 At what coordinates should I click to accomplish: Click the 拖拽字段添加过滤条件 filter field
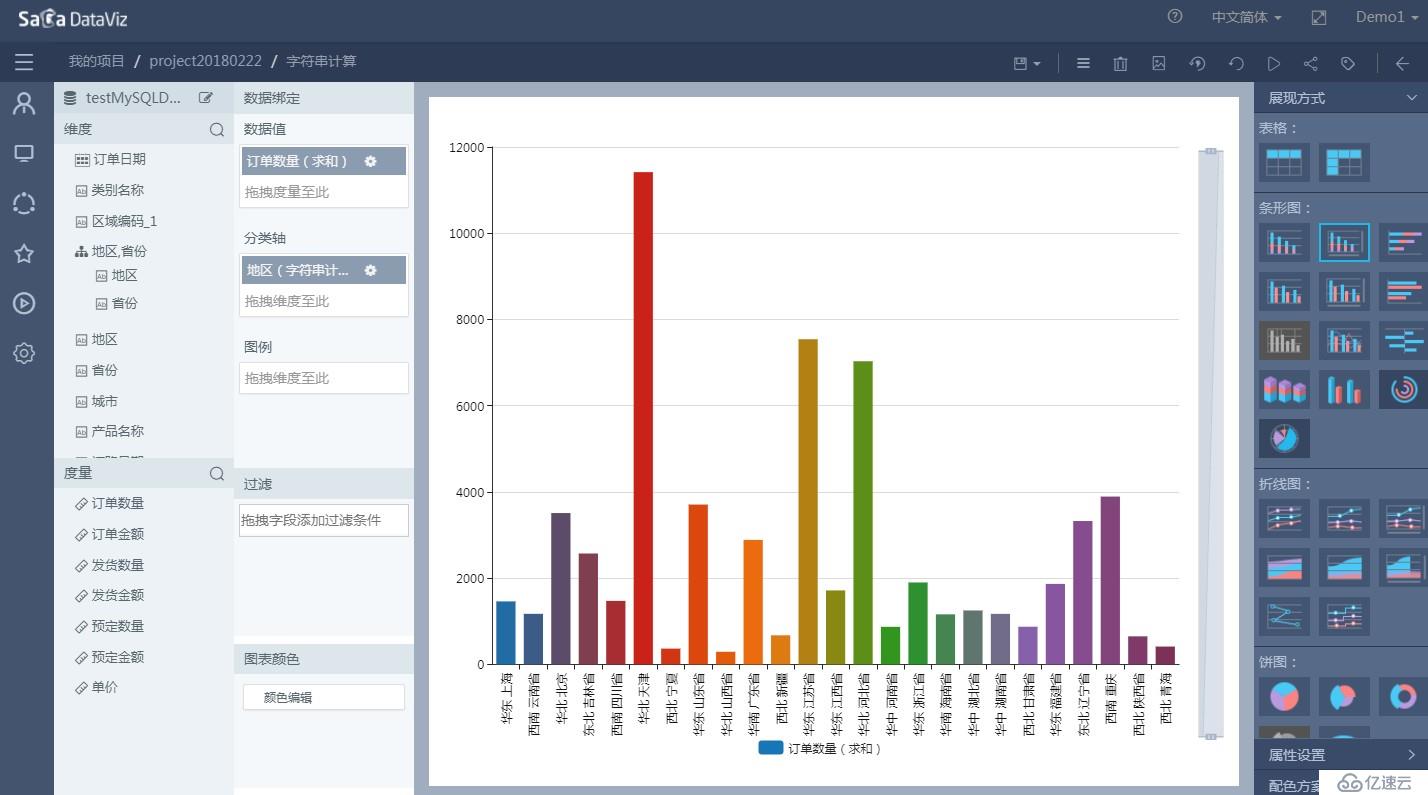(x=324, y=520)
